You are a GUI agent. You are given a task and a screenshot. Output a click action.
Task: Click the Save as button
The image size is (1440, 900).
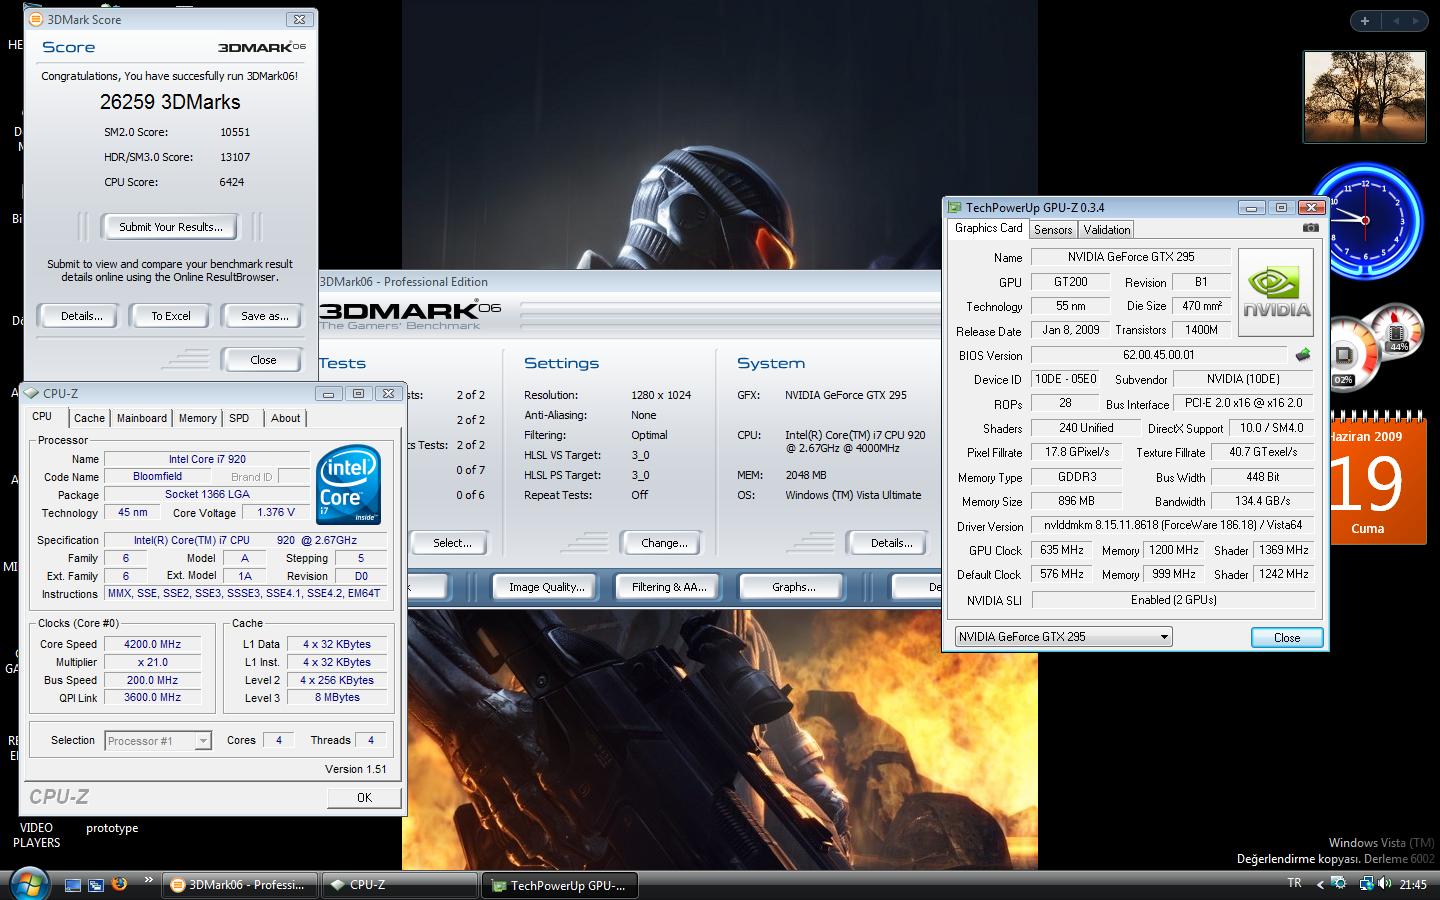point(264,316)
